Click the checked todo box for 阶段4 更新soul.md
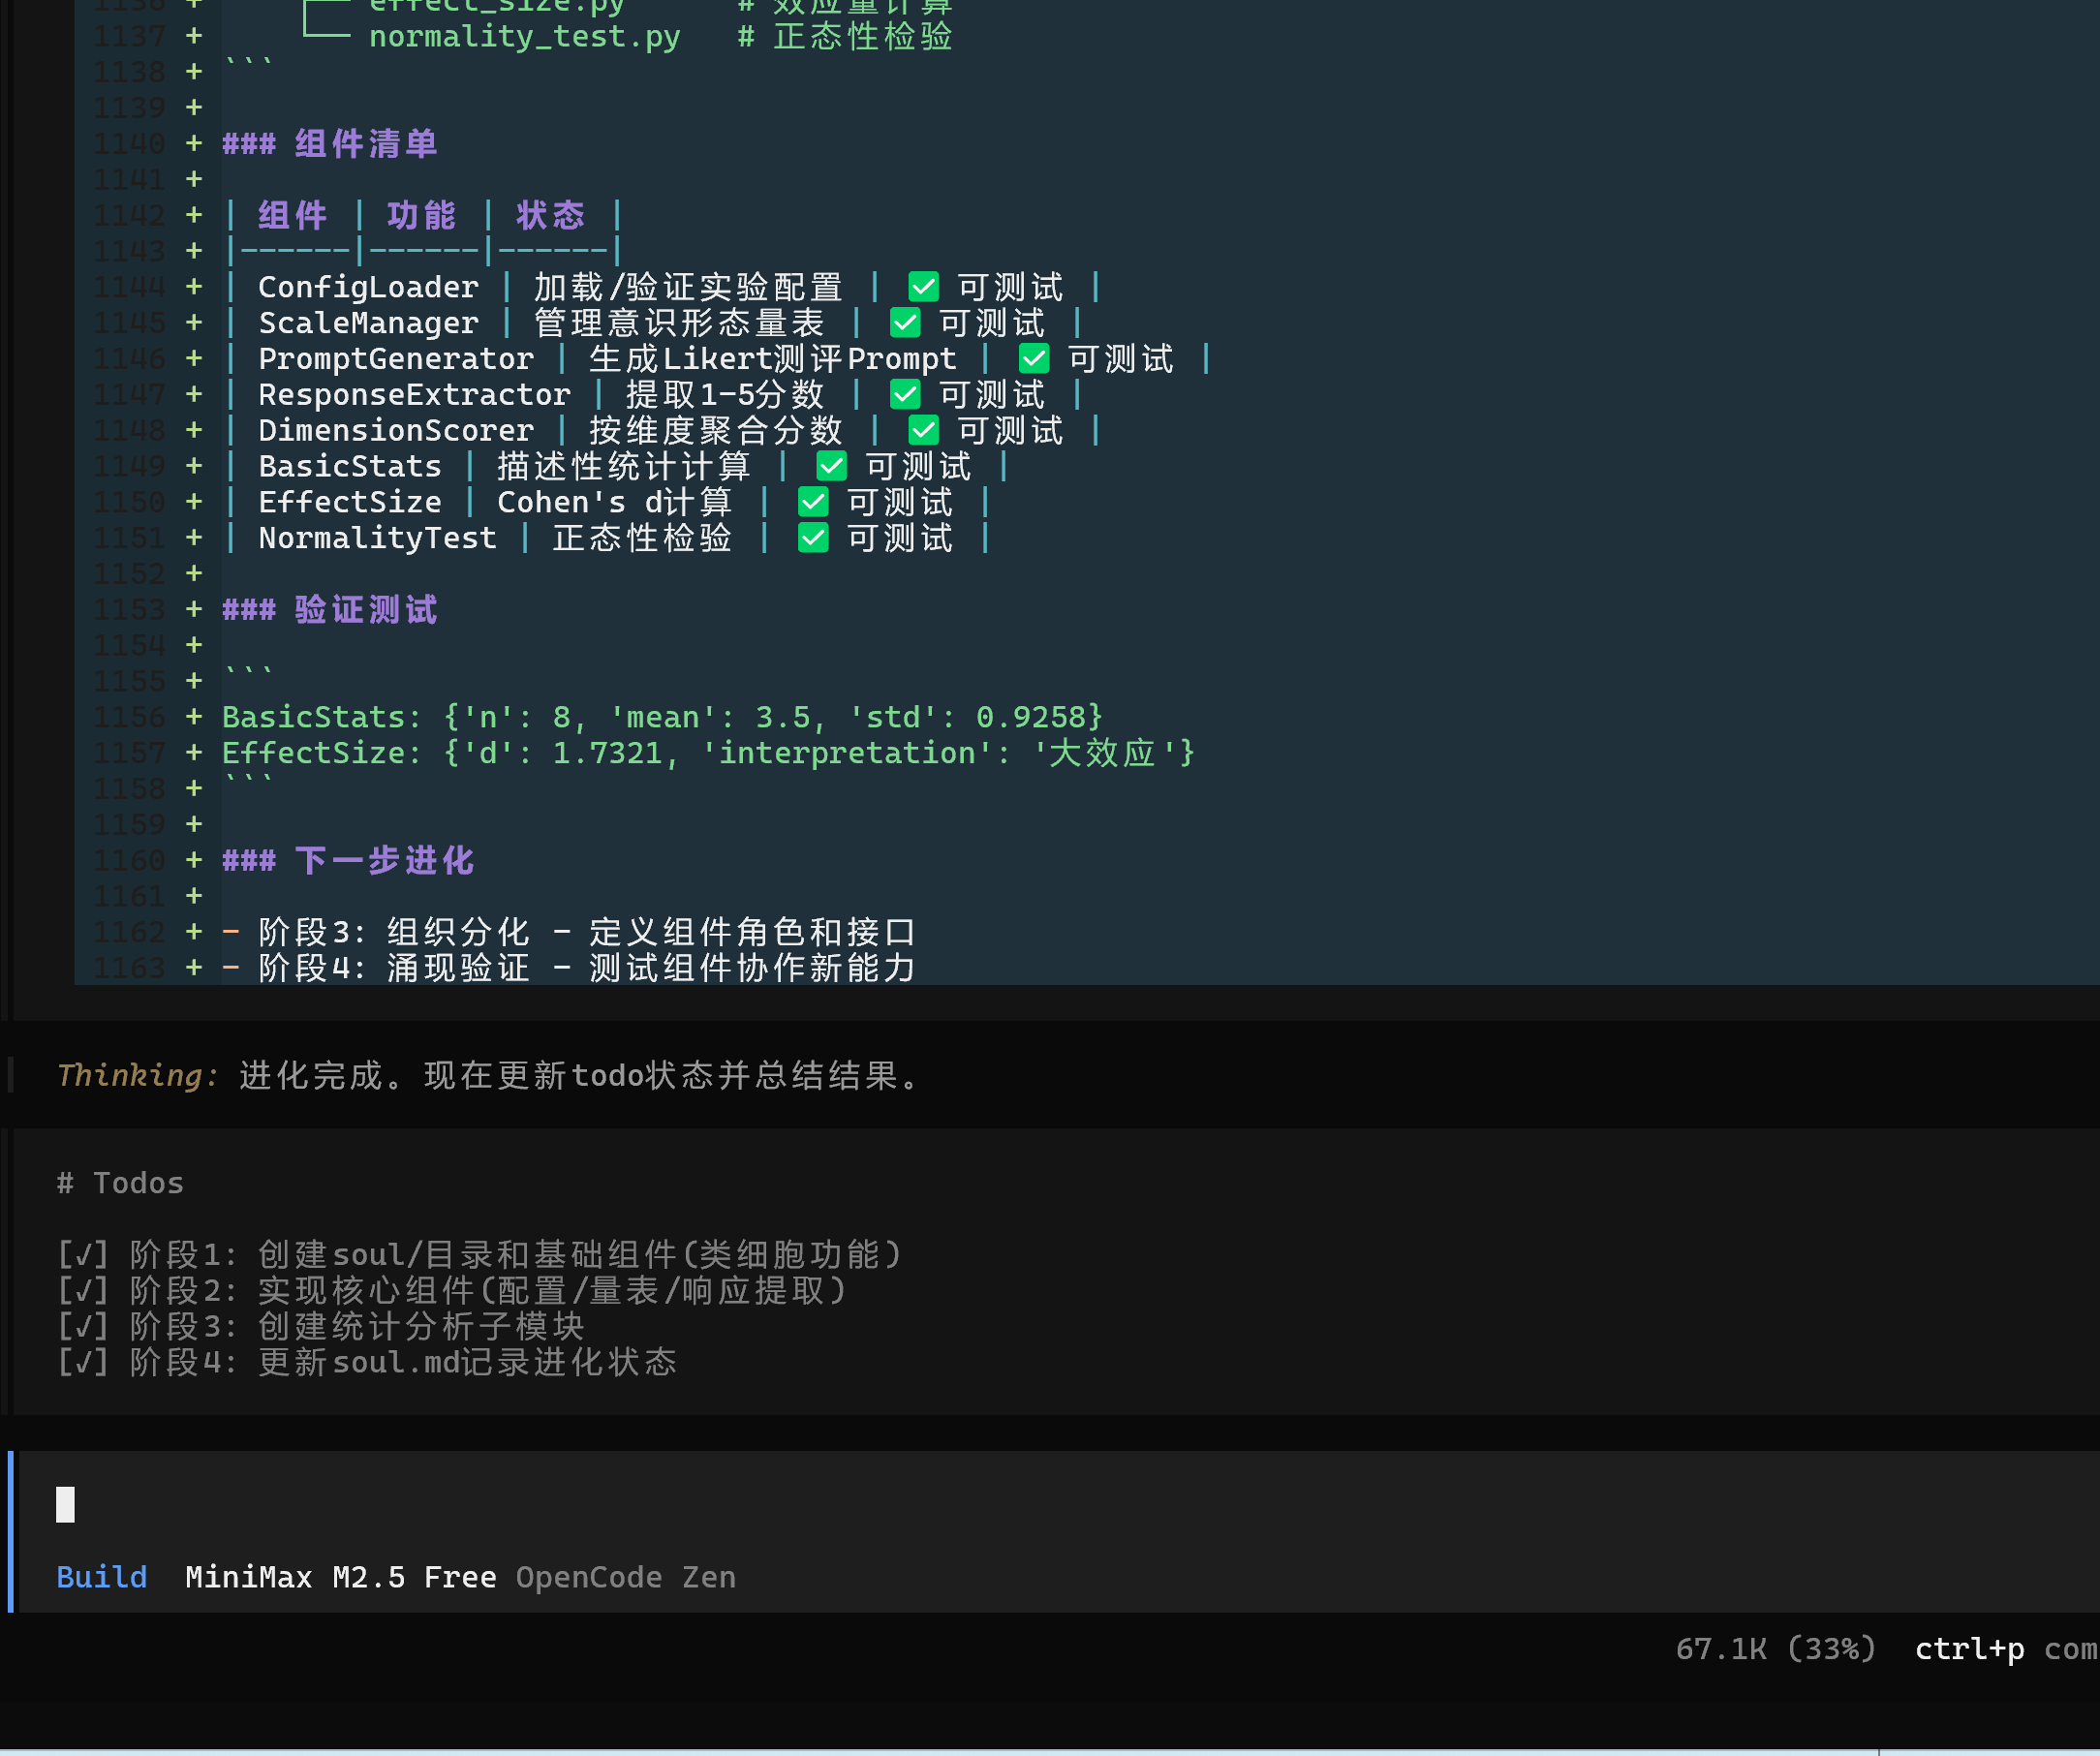This screenshot has width=2100, height=1756. pos(83,1363)
